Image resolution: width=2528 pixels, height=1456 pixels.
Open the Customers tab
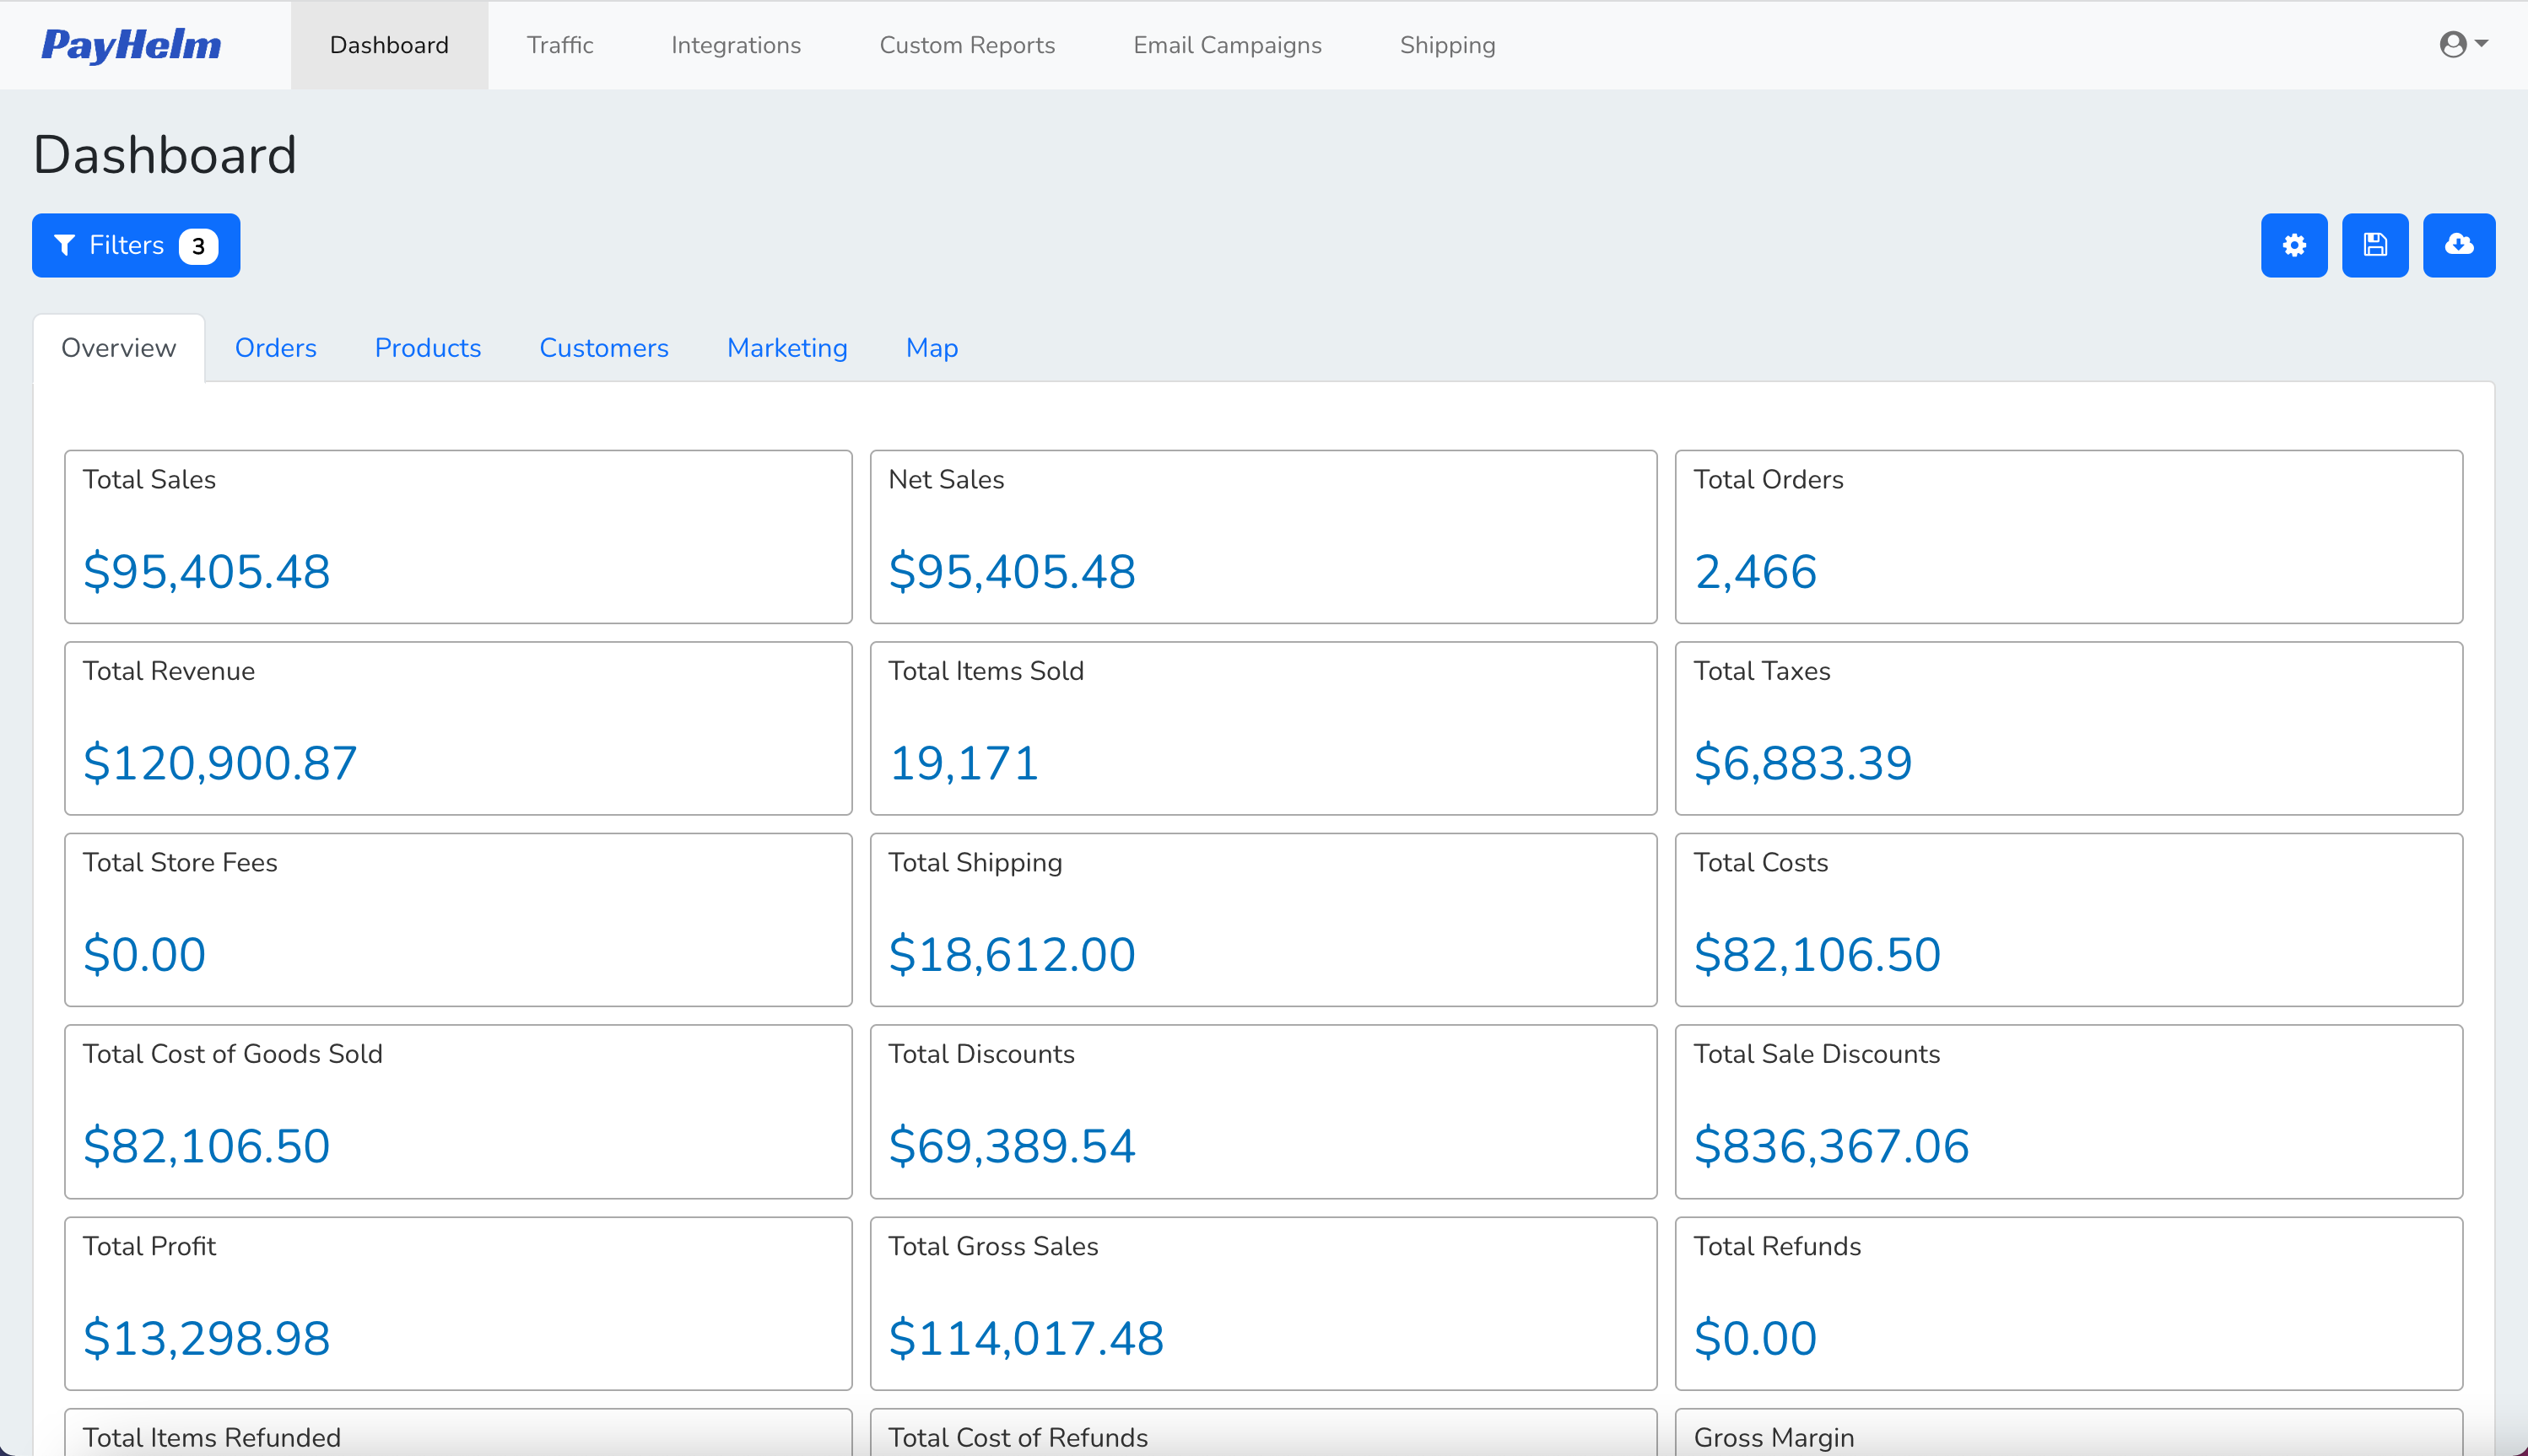pyautogui.click(x=604, y=347)
